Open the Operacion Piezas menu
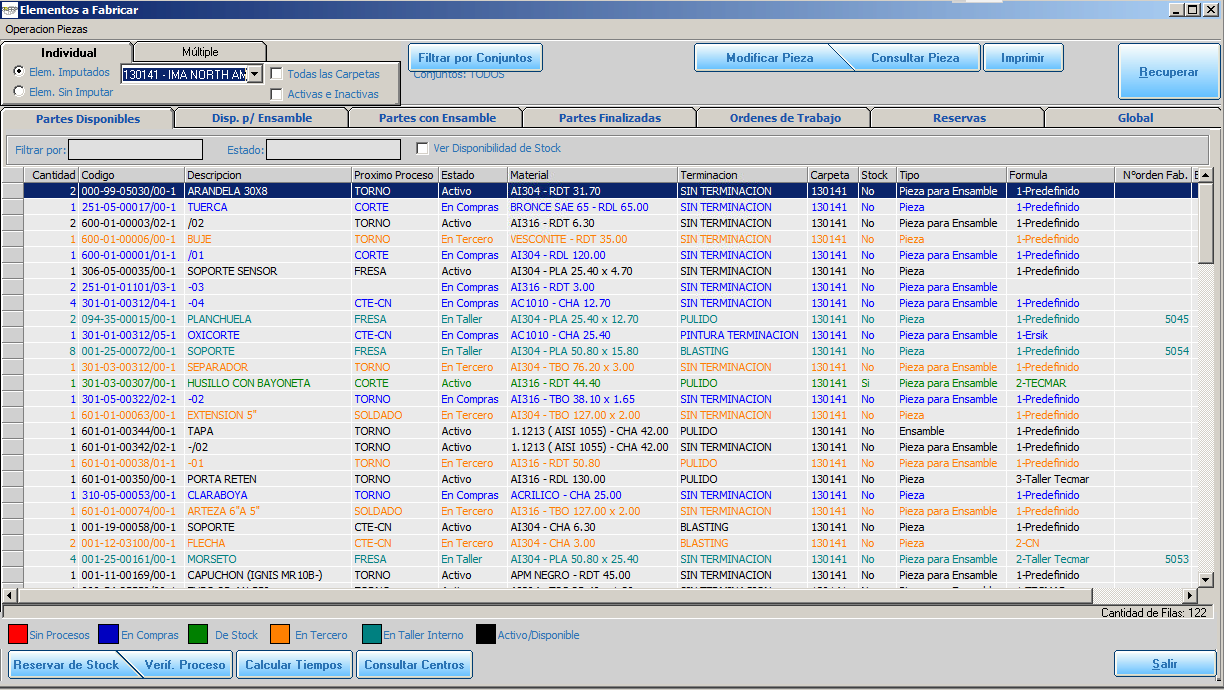 coord(46,29)
